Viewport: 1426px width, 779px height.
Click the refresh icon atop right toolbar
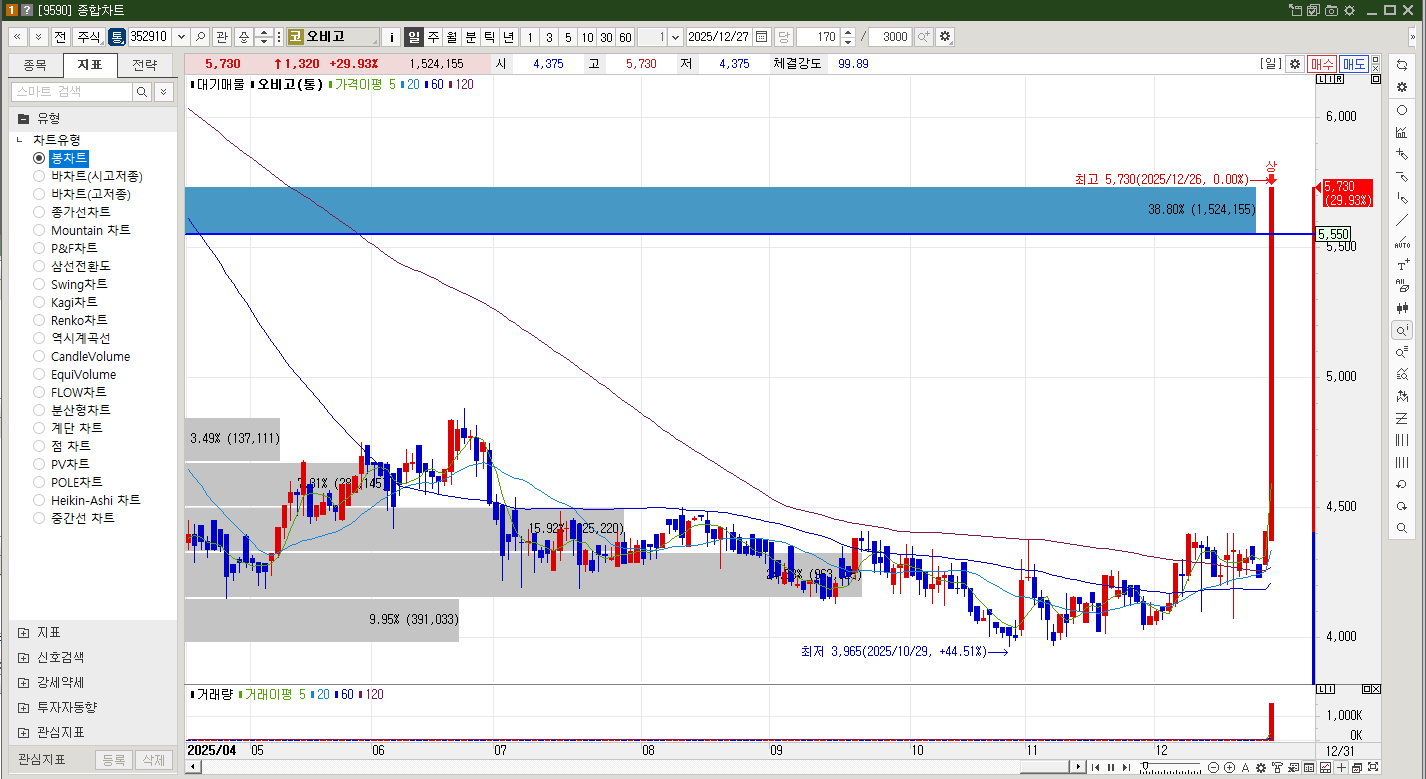(1402, 65)
